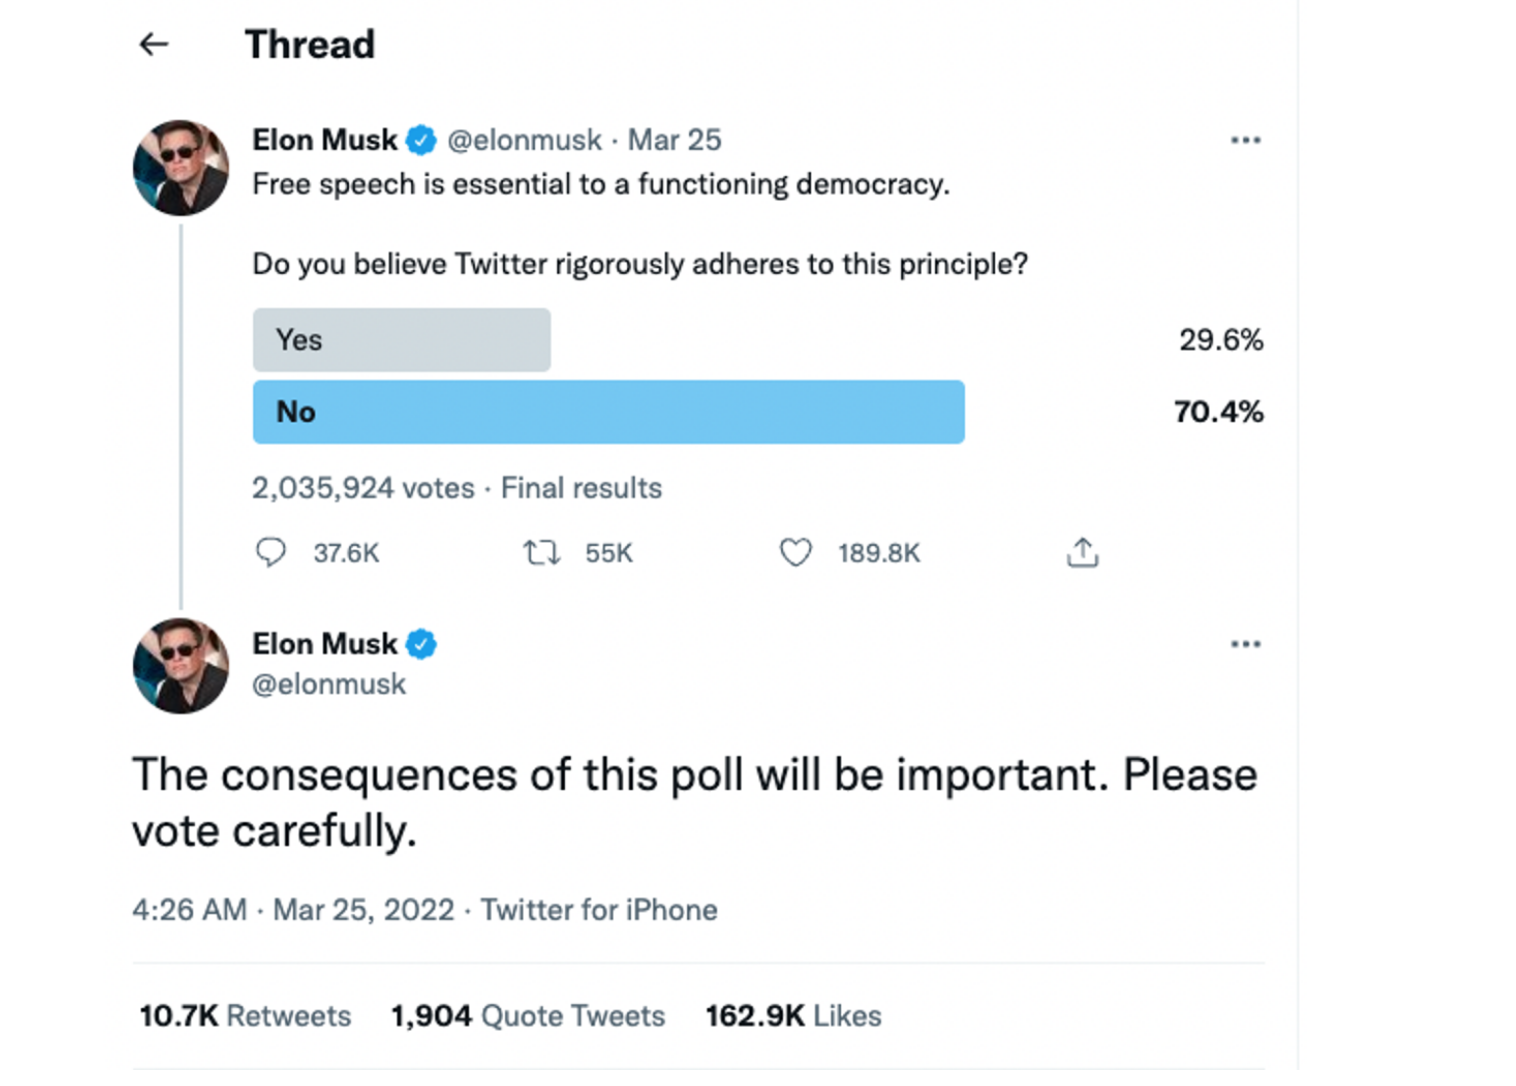Image resolution: width=1516 pixels, height=1086 pixels.
Task: Click the @elonmusk handle under the second name
Action: [x=329, y=684]
